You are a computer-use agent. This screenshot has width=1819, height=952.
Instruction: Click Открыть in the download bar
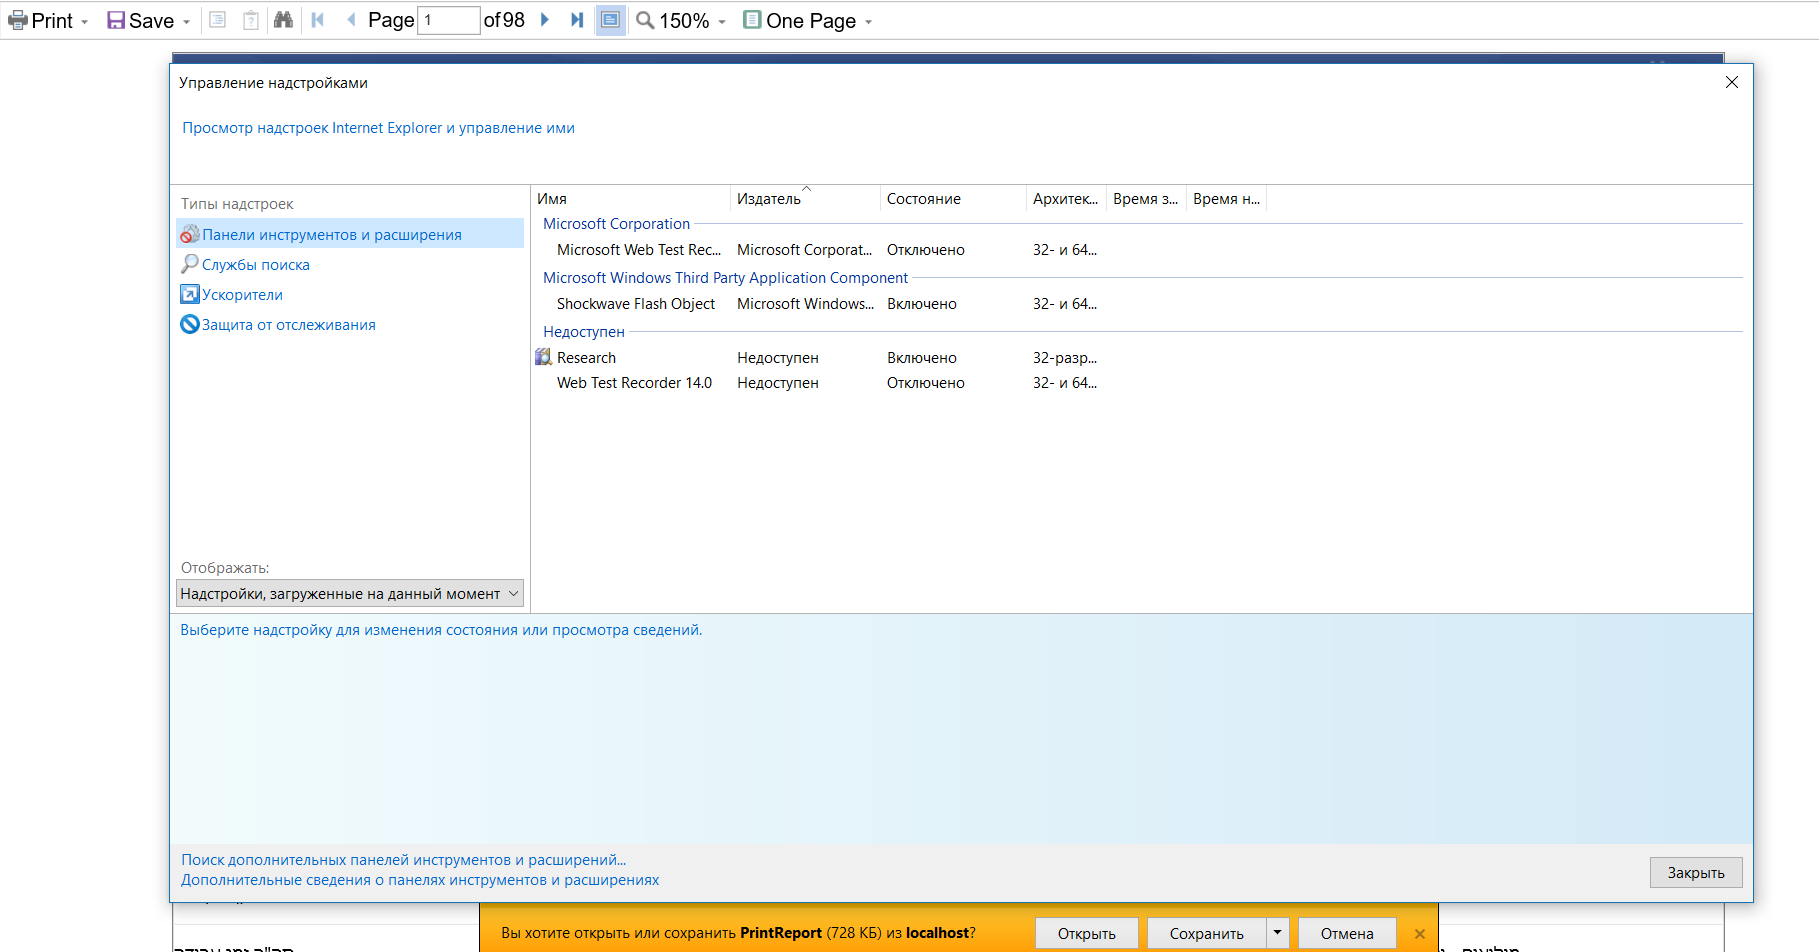[x=1086, y=933]
